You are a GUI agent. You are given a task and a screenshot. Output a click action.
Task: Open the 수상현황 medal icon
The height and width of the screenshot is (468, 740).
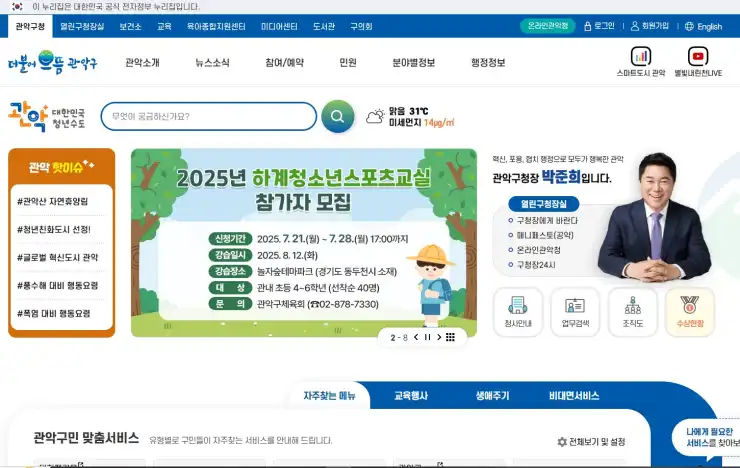(690, 312)
